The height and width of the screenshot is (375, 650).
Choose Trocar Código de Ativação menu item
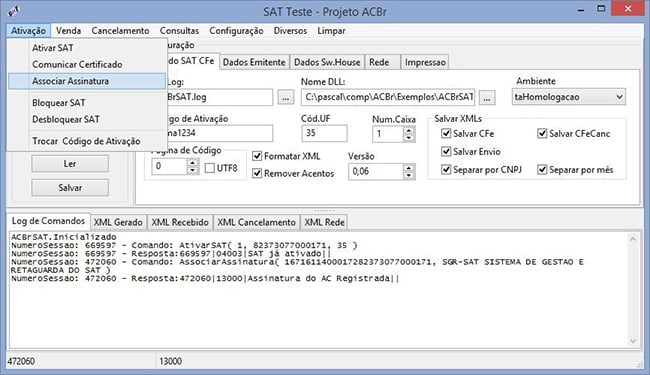click(87, 141)
